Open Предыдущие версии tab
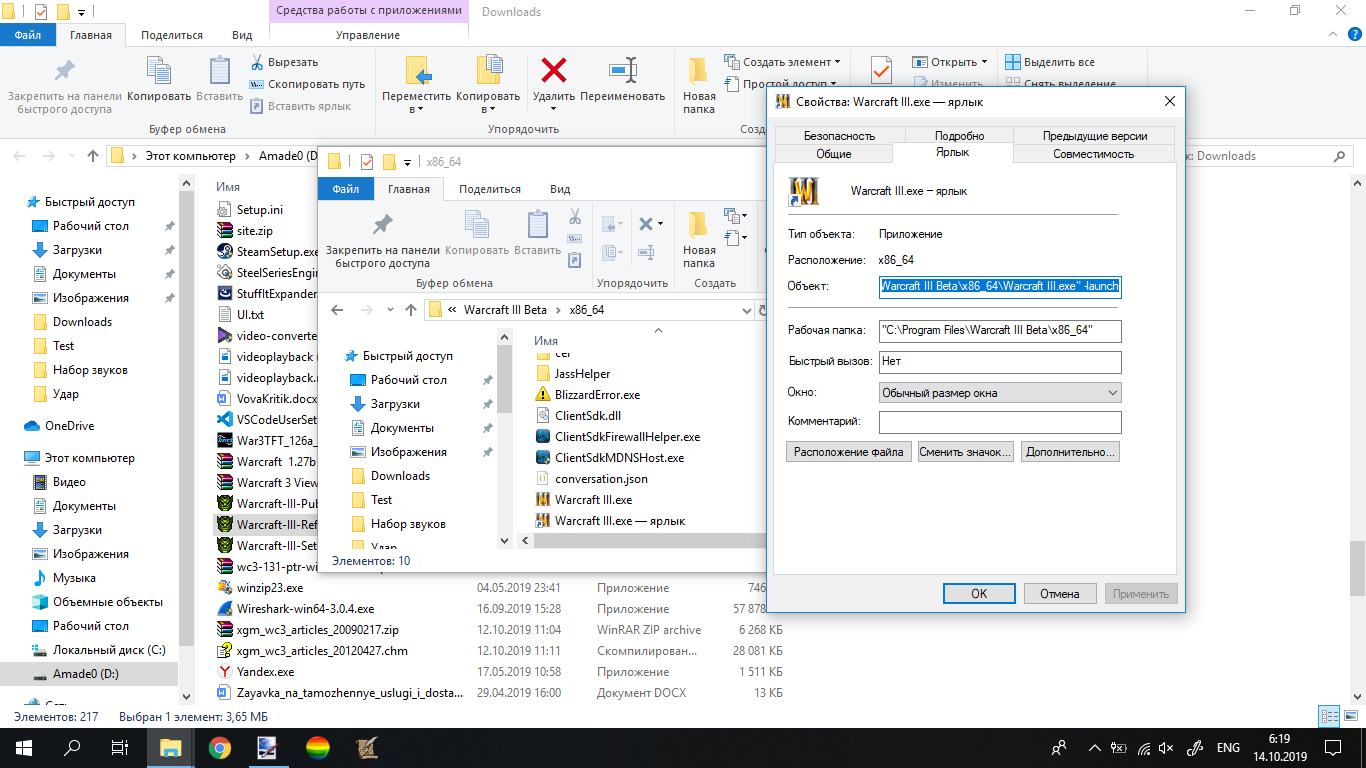This screenshot has height=768, width=1366. (1094, 136)
